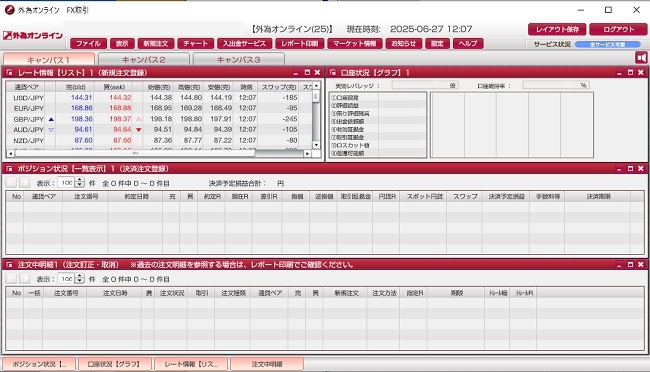Close the 注文中明細 panel

[x=640, y=265]
